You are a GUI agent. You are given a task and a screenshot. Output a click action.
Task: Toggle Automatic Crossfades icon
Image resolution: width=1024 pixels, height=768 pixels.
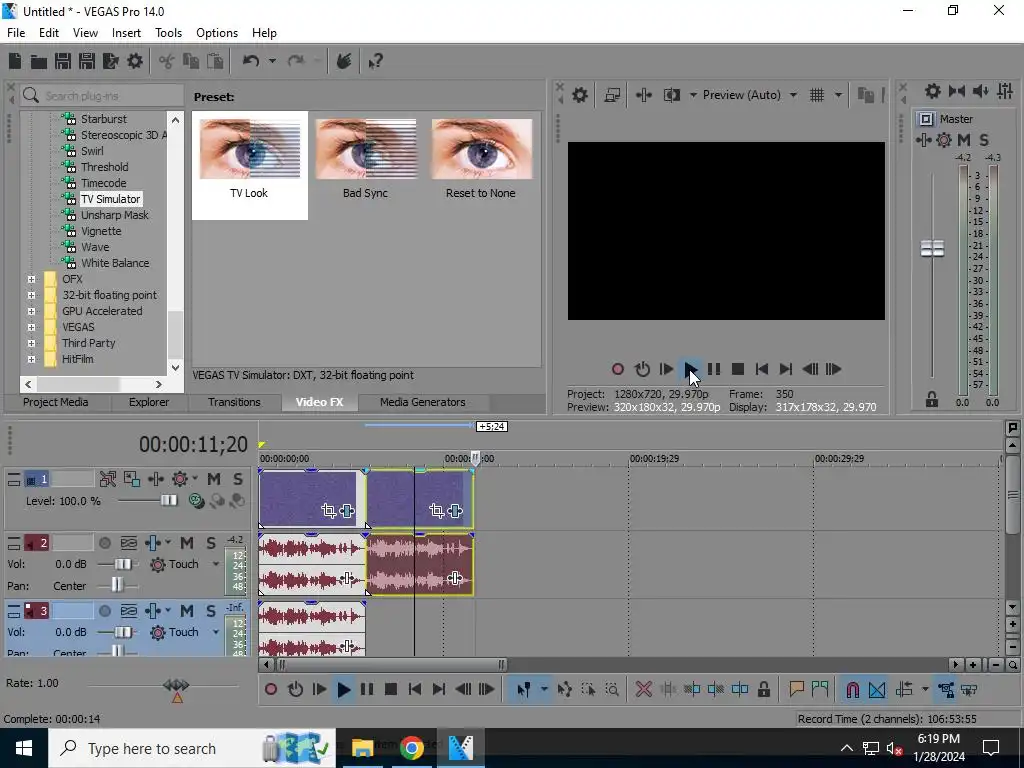tap(877, 690)
